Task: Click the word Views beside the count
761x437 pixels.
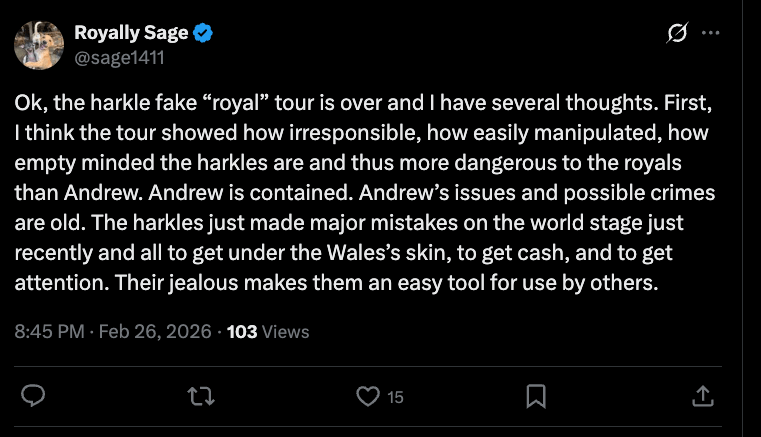Action: [286, 332]
